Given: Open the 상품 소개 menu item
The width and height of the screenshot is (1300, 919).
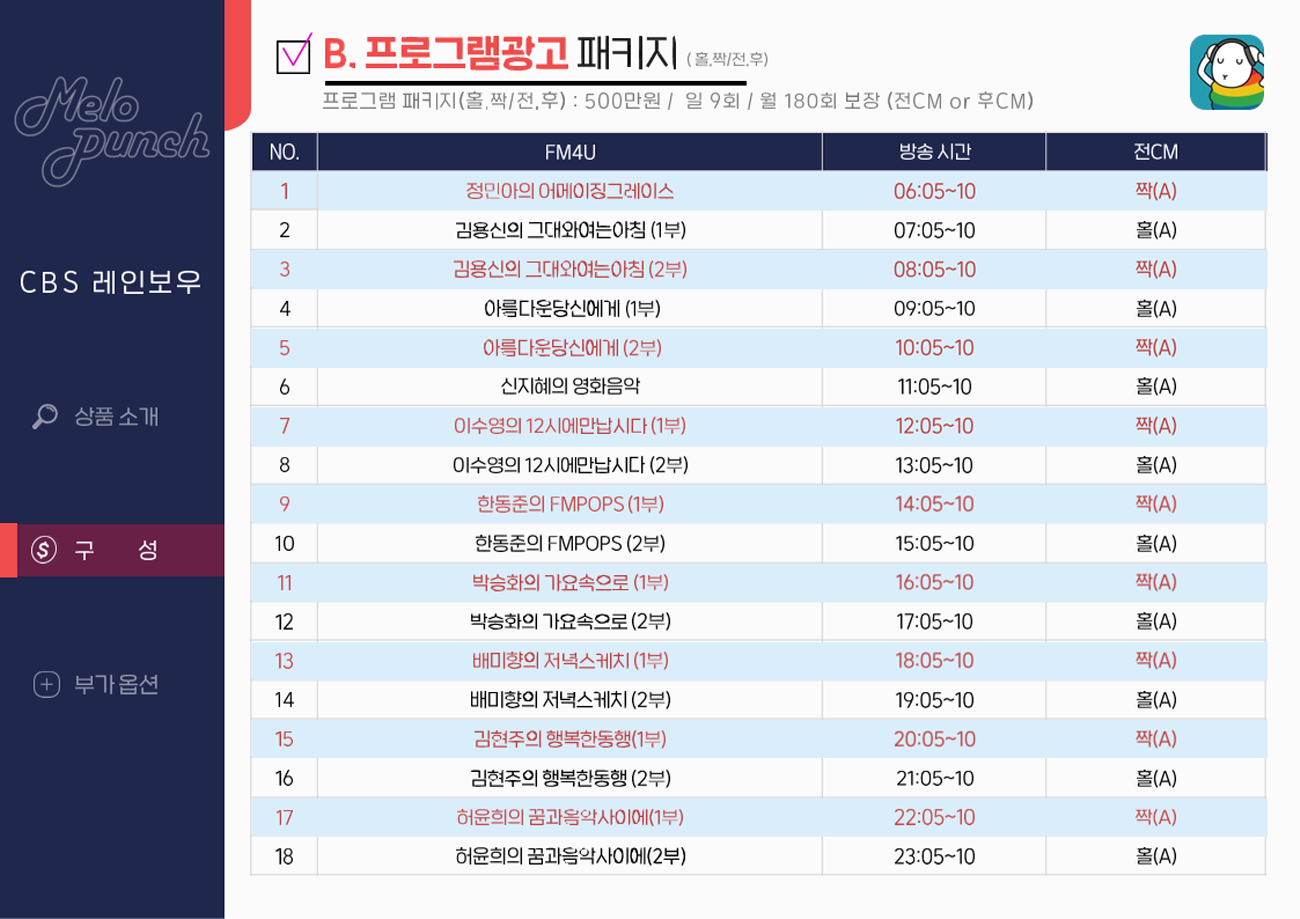Looking at the screenshot, I should click(116, 417).
